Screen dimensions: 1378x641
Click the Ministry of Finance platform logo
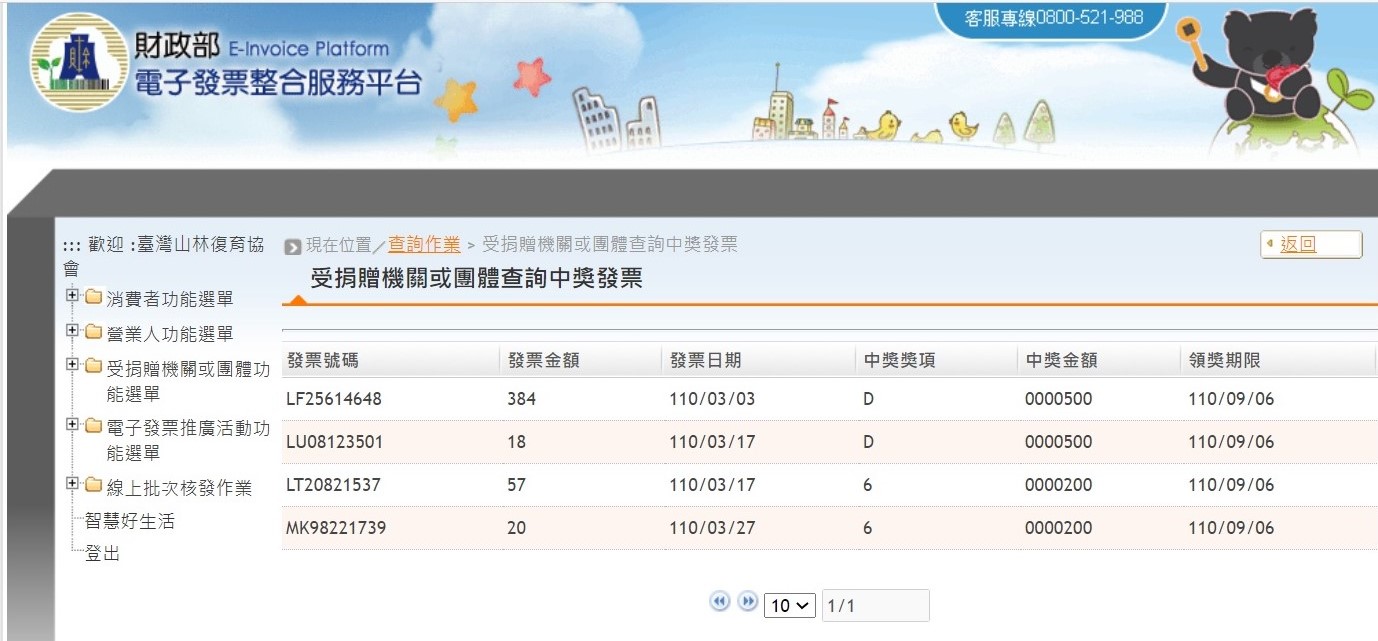(x=78, y=62)
